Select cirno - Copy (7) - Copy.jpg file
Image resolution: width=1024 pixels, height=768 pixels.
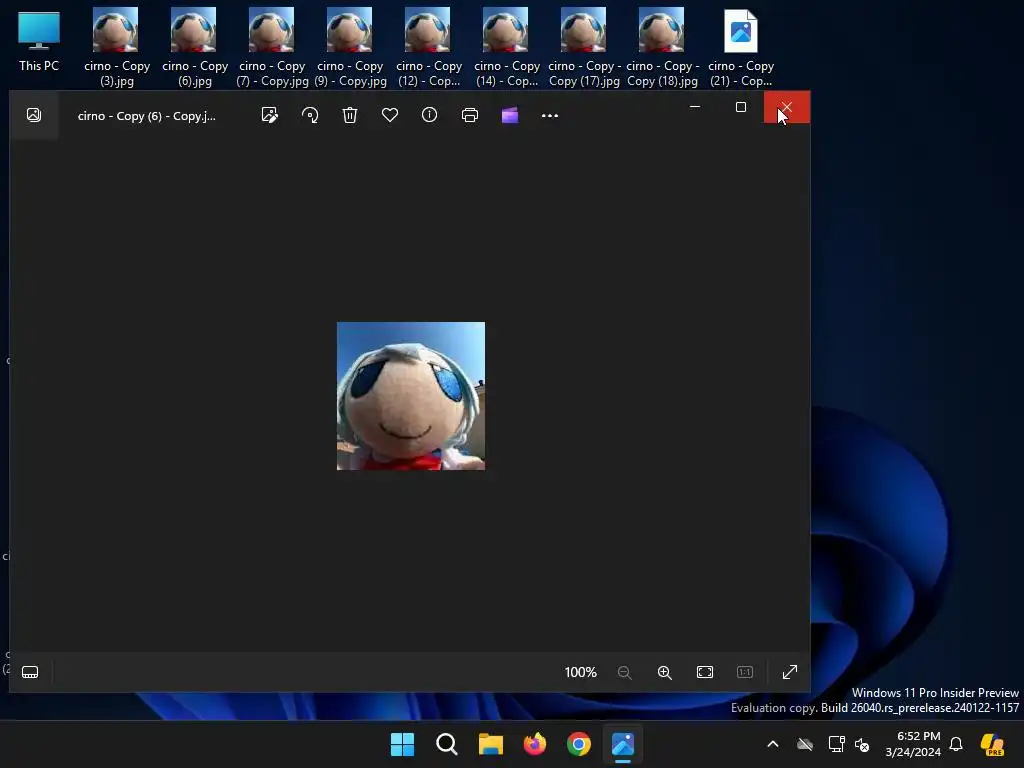[272, 47]
